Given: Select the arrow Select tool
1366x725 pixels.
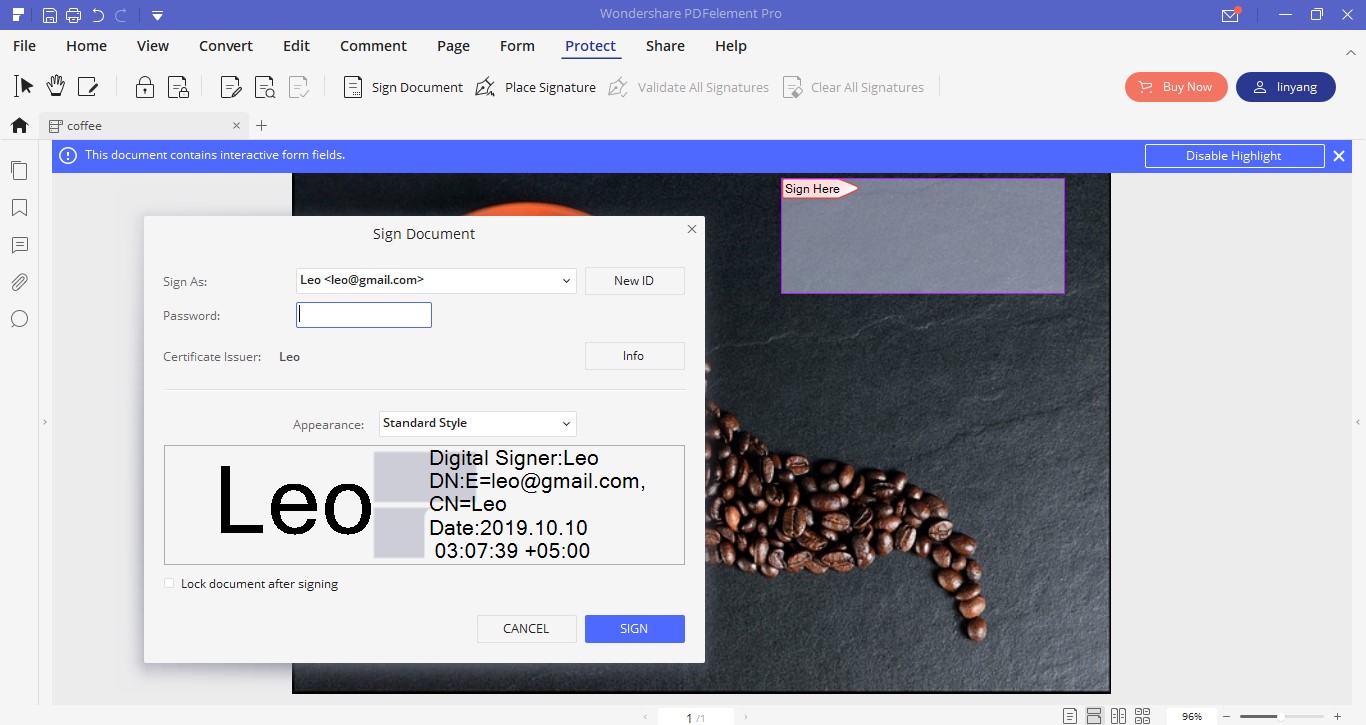Looking at the screenshot, I should tap(24, 87).
